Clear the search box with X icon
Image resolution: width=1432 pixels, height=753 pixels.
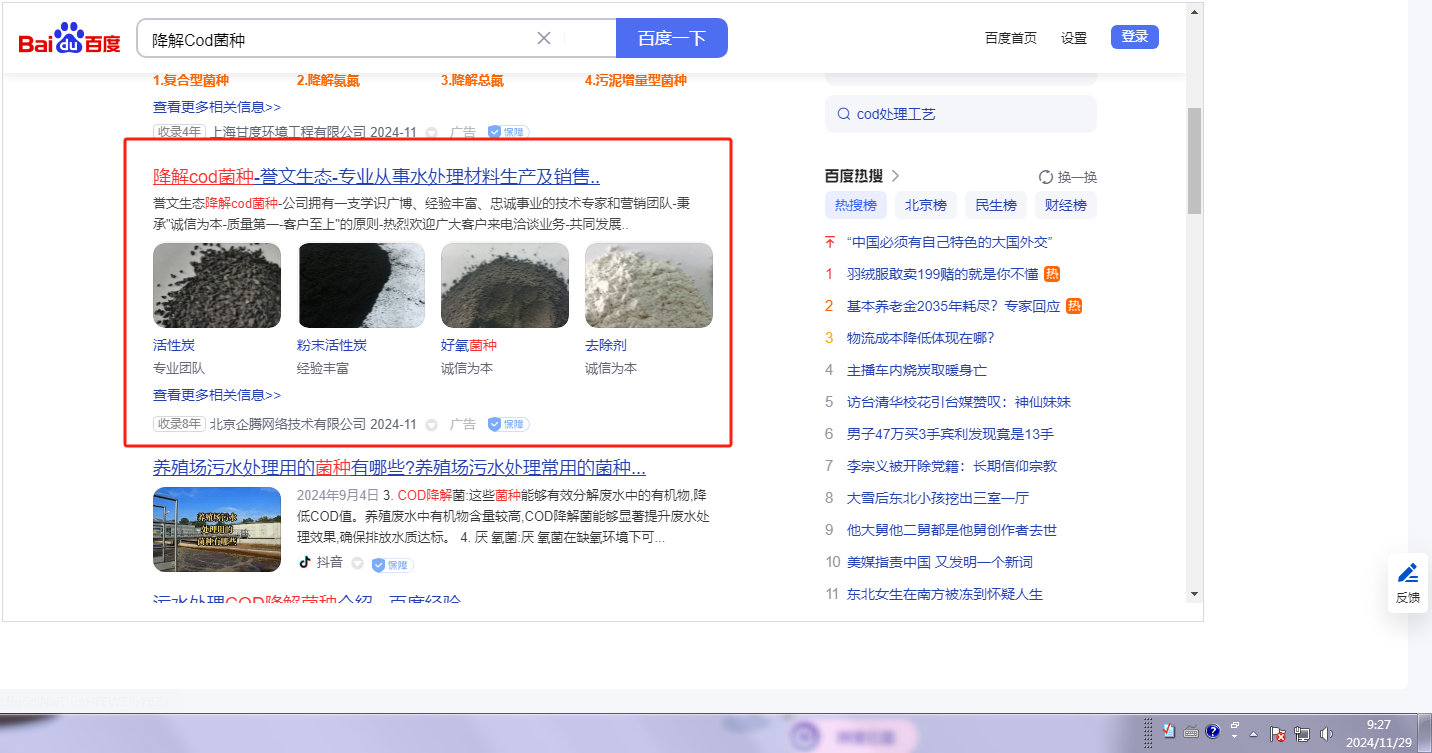[x=544, y=39]
